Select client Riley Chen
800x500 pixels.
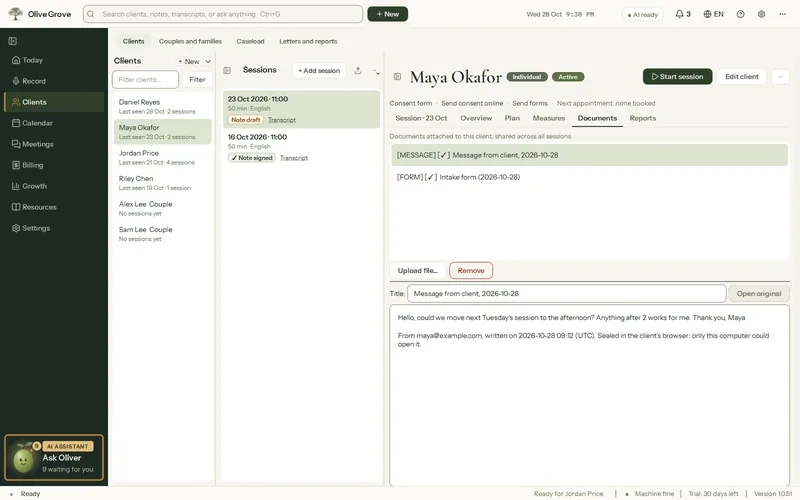point(162,183)
